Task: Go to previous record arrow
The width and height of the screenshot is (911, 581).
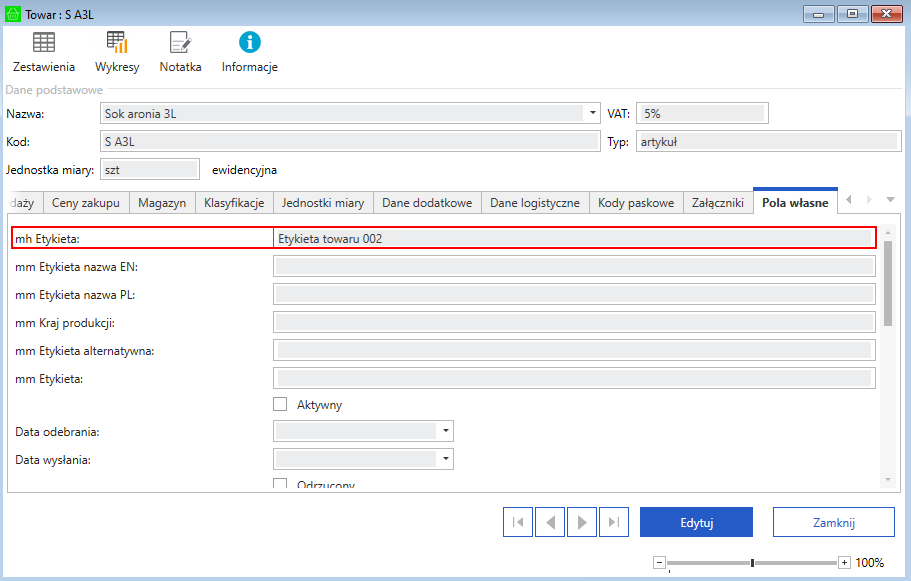Action: (x=549, y=522)
